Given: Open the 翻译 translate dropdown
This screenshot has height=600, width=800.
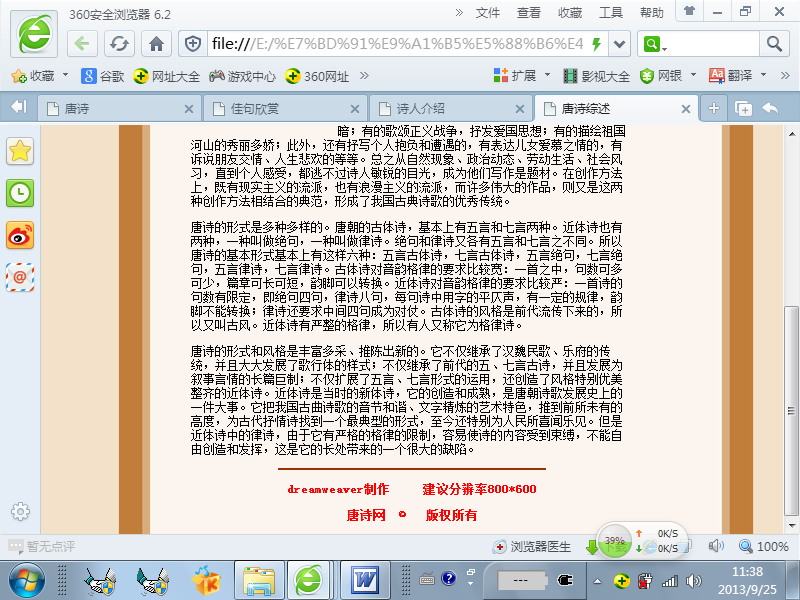Looking at the screenshot, I should coord(765,75).
